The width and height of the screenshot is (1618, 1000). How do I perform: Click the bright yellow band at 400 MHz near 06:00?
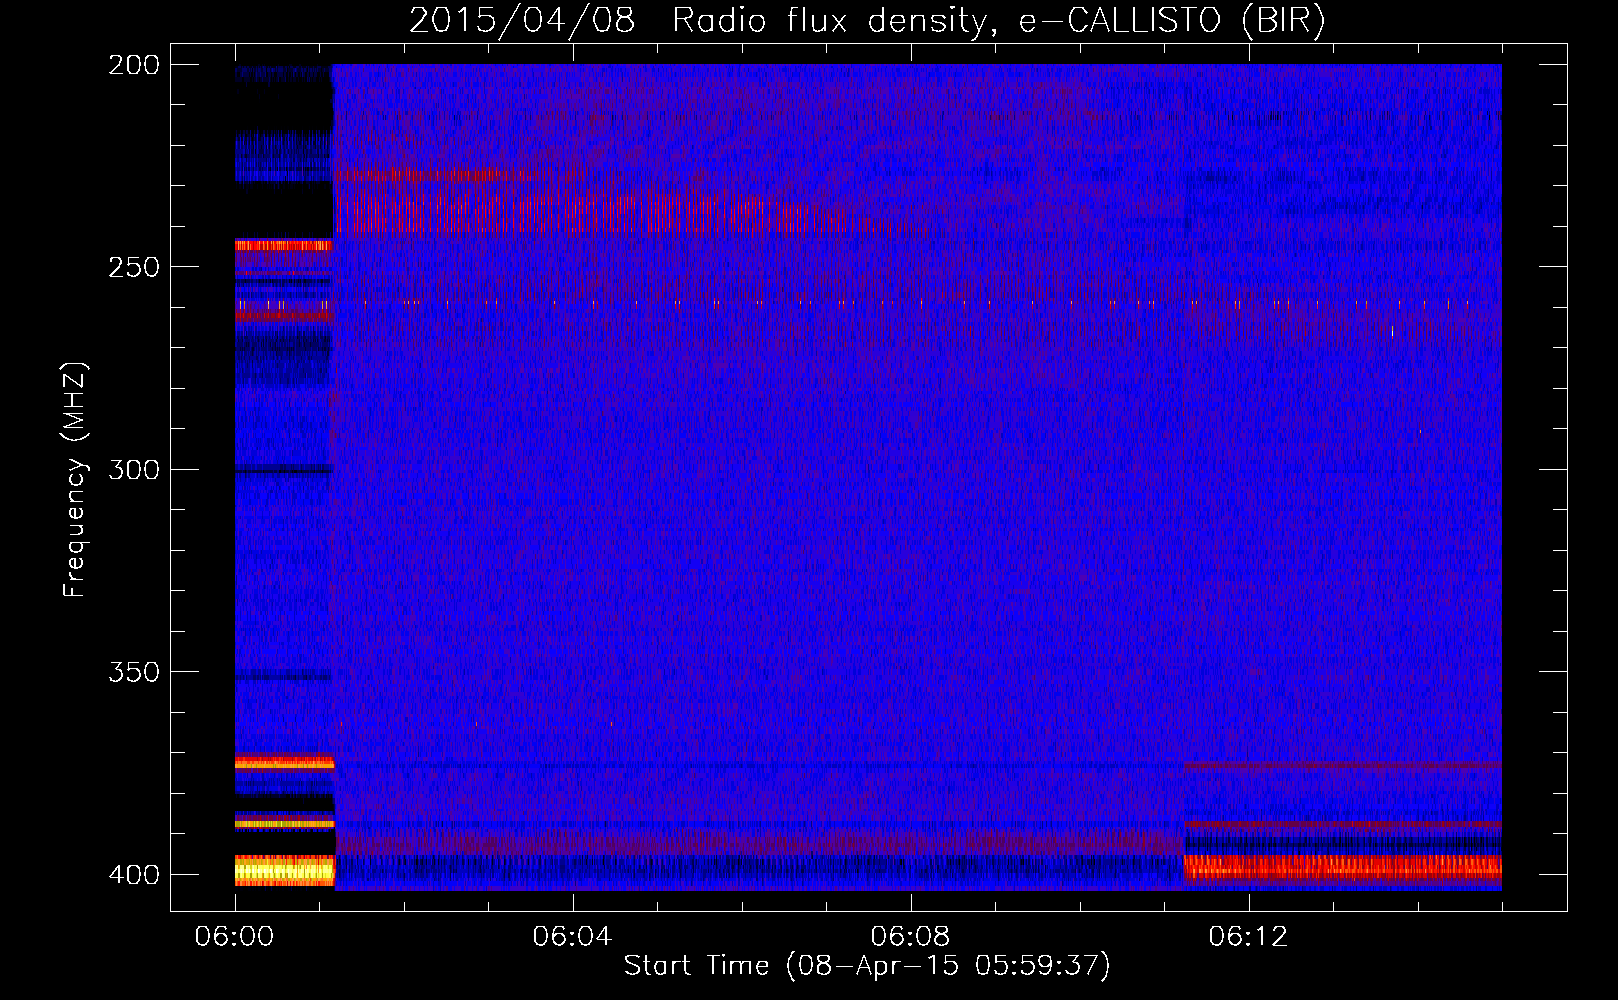tap(284, 871)
